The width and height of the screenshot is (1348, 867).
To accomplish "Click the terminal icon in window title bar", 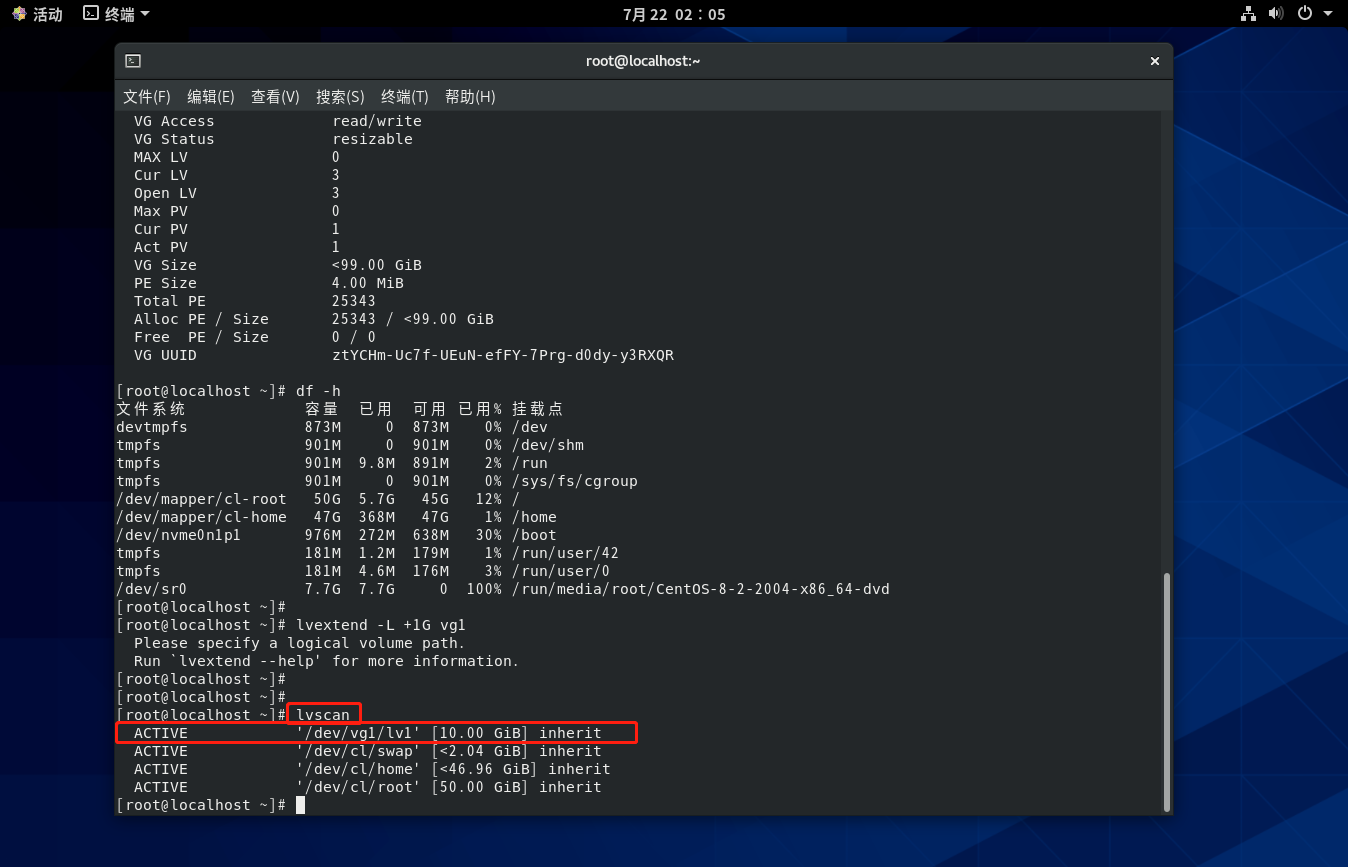I will pyautogui.click(x=133, y=61).
